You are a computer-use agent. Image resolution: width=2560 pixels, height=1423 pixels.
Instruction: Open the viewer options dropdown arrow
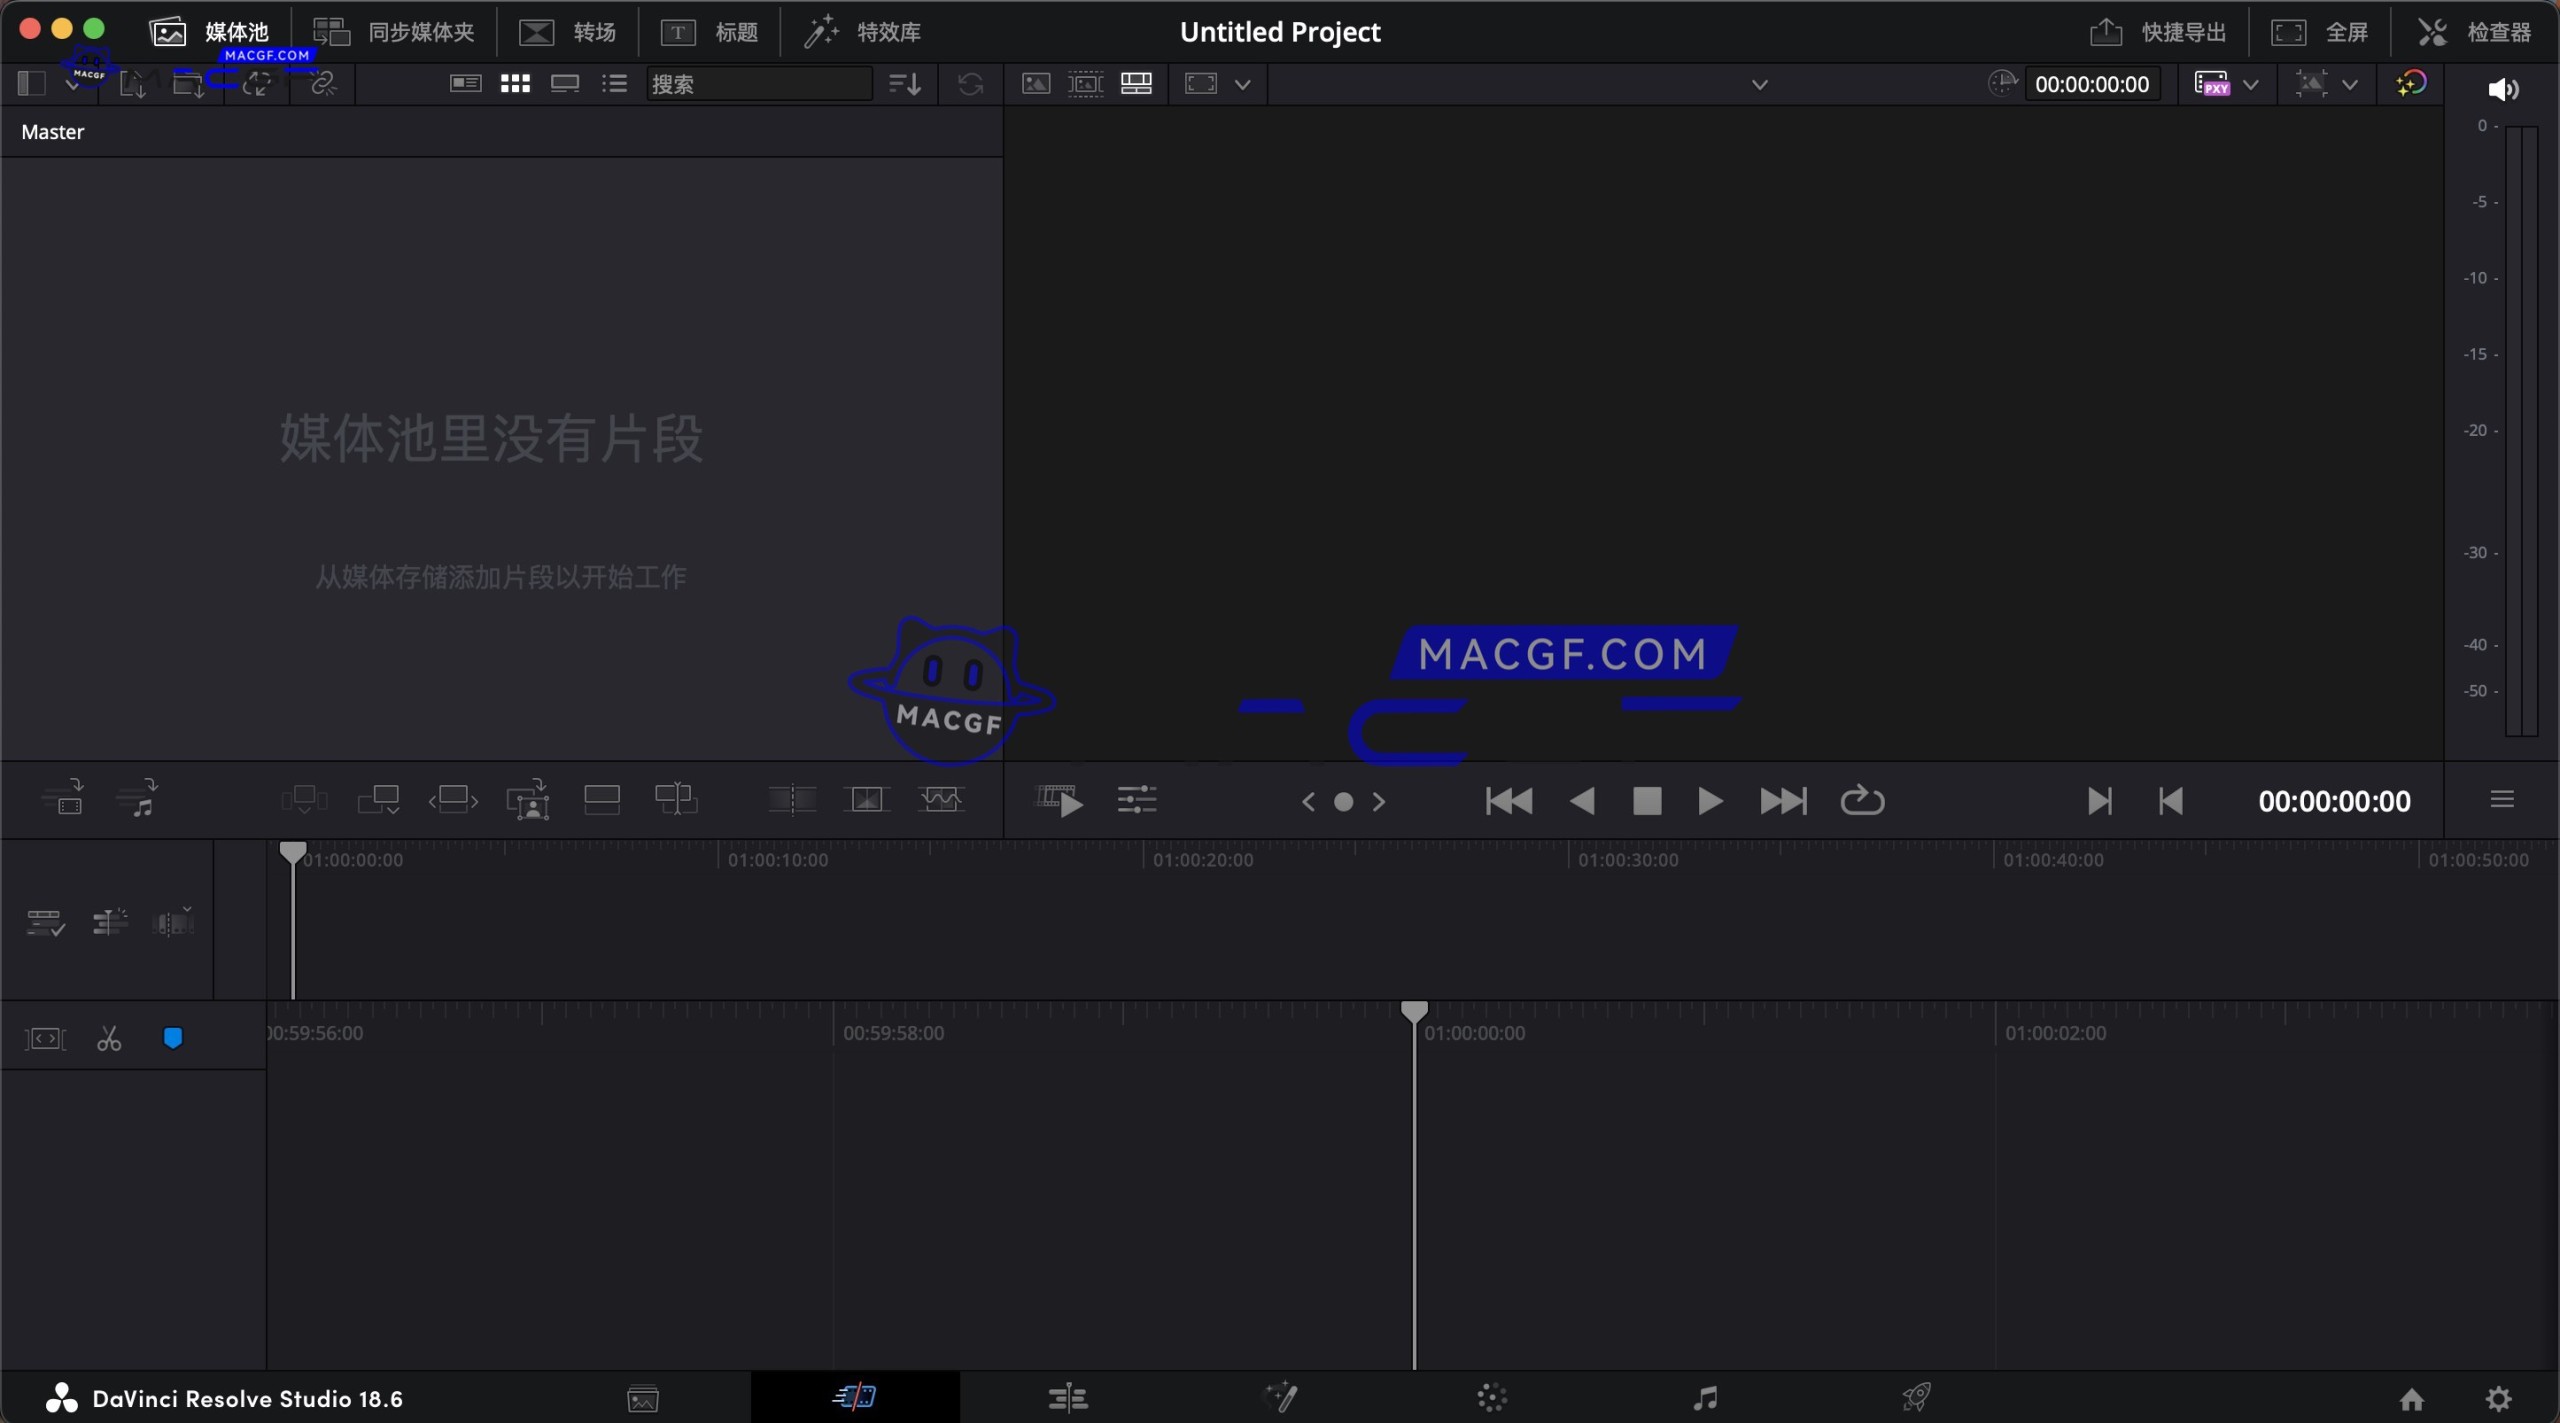1243,84
